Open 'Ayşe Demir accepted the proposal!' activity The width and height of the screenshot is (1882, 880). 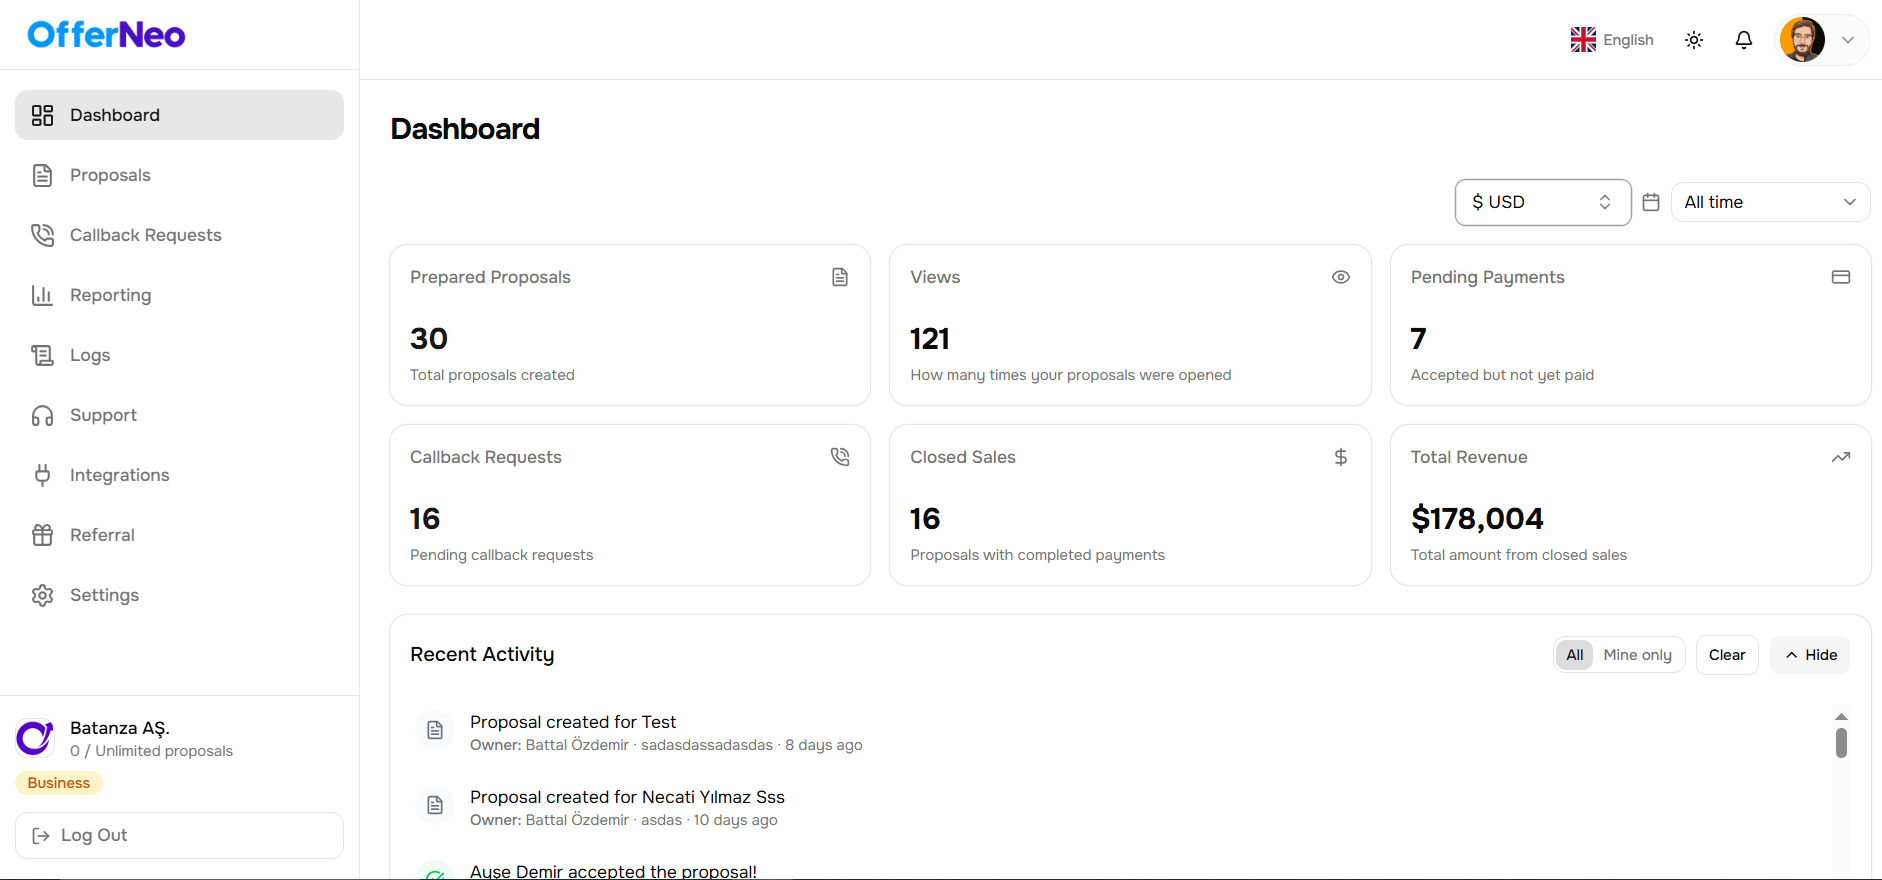point(613,871)
